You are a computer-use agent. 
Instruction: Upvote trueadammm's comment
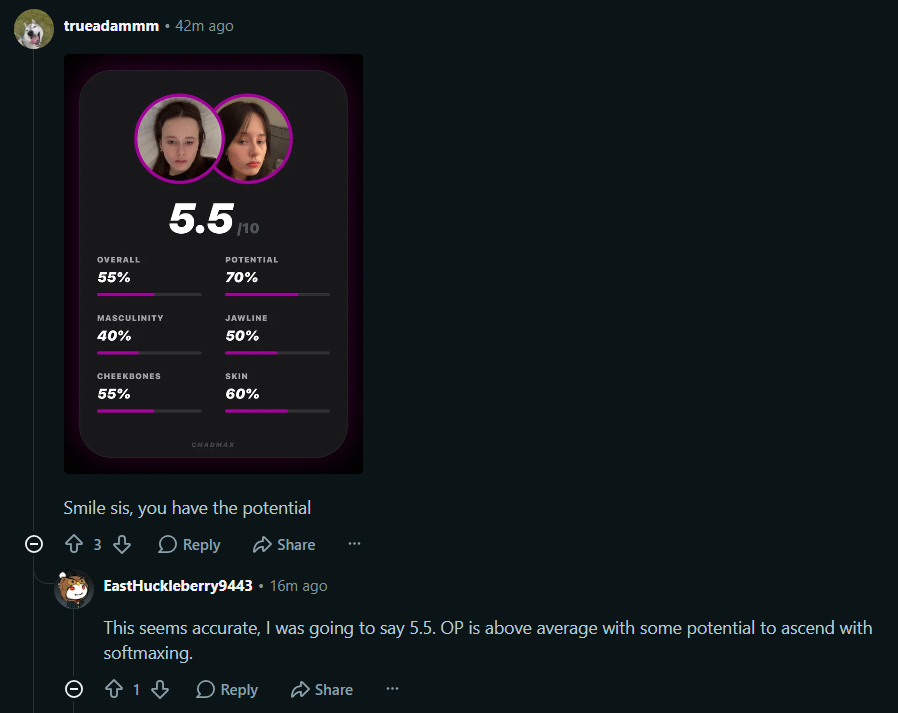[73, 544]
